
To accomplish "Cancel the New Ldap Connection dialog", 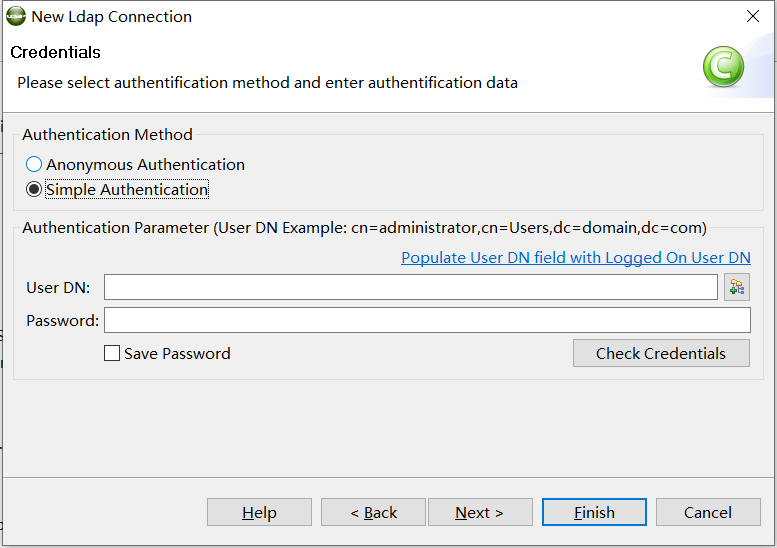I will (708, 512).
